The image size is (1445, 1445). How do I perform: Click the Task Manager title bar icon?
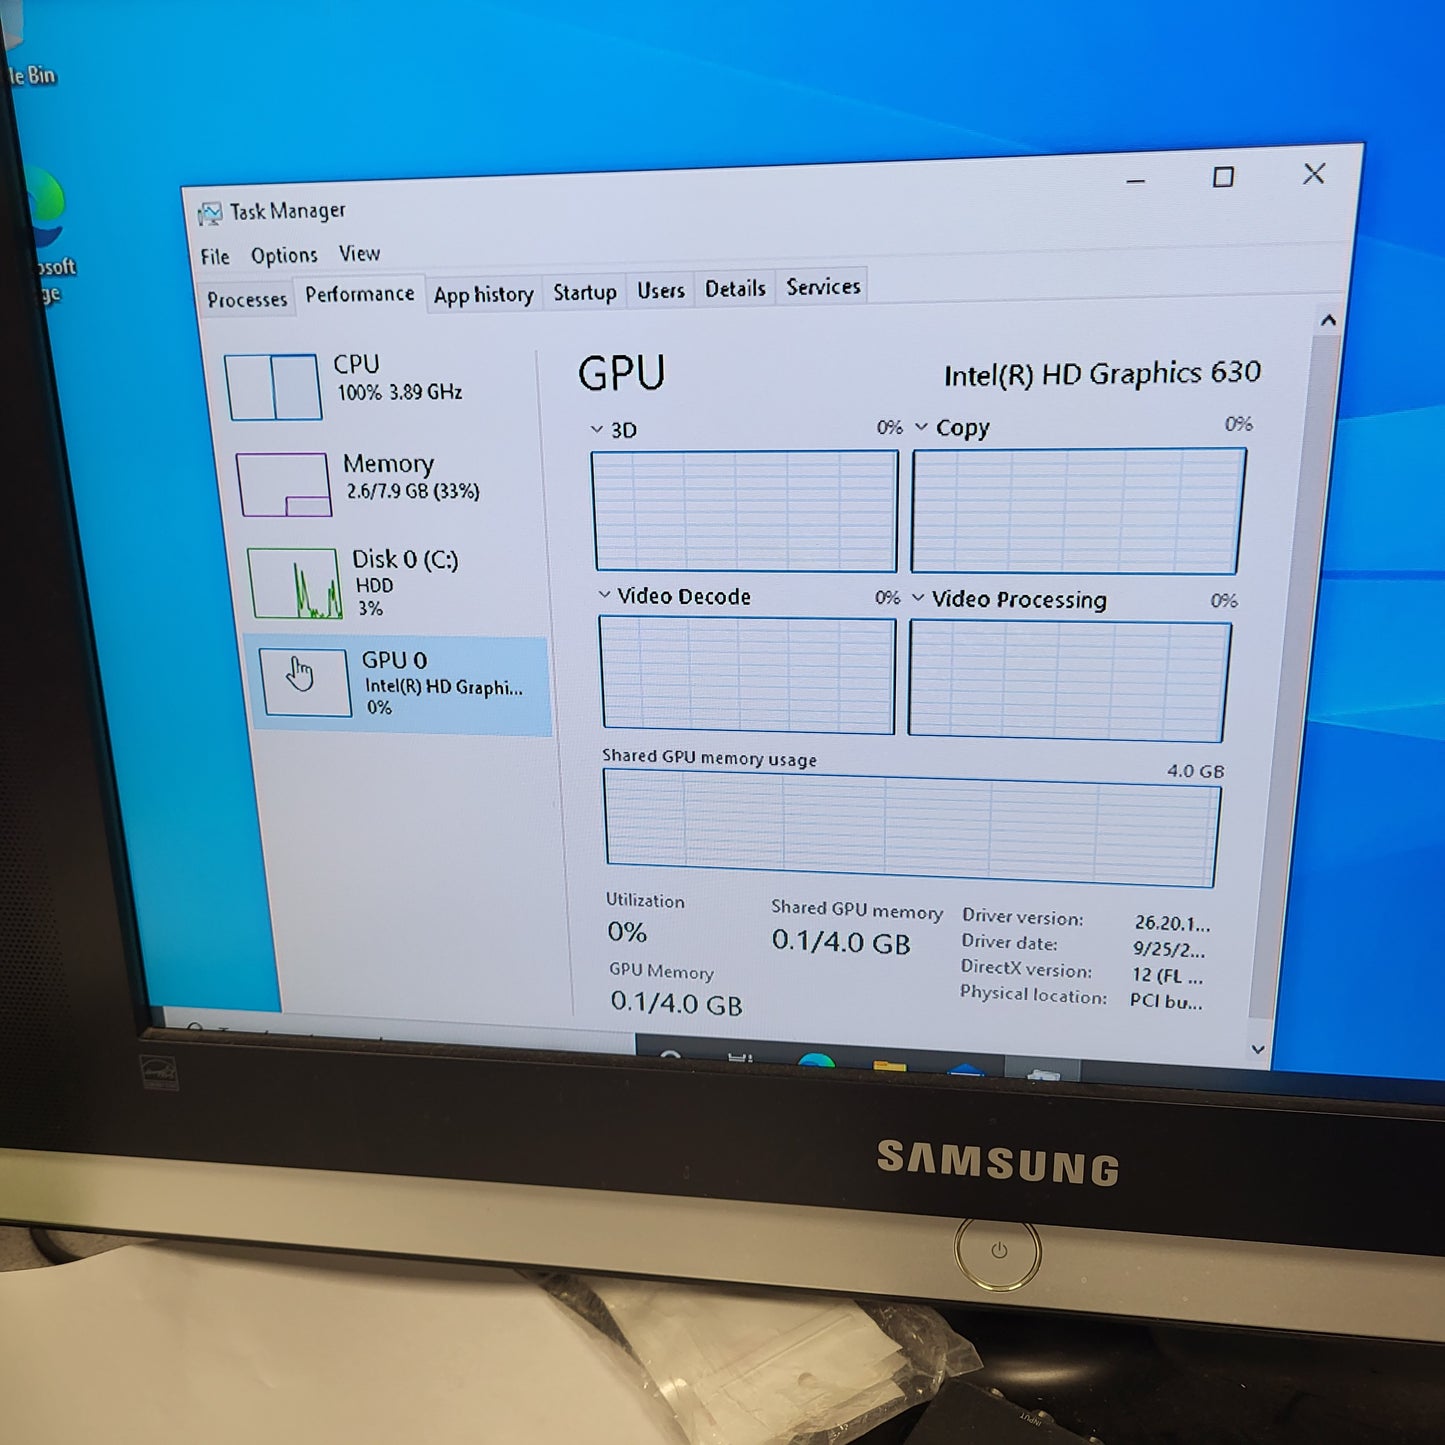(210, 213)
